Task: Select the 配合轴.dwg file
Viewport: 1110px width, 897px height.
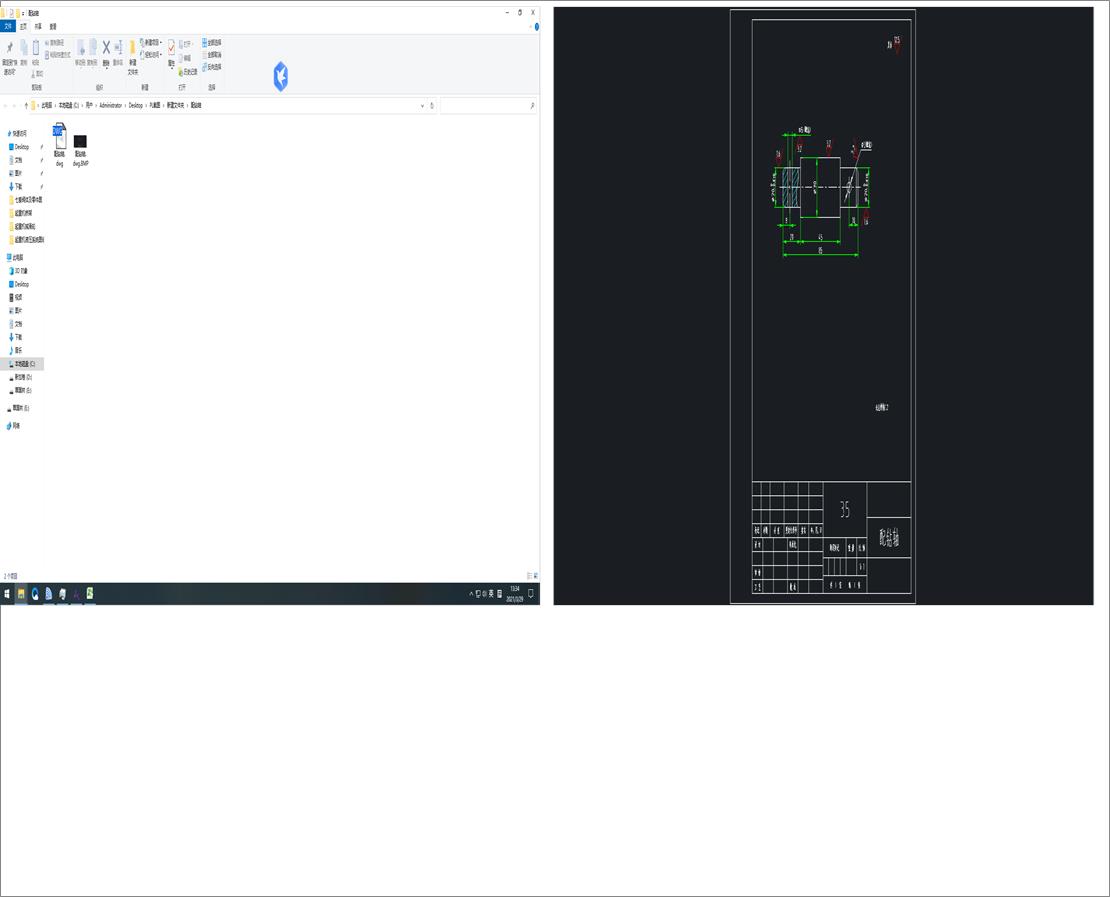Action: tap(59, 145)
